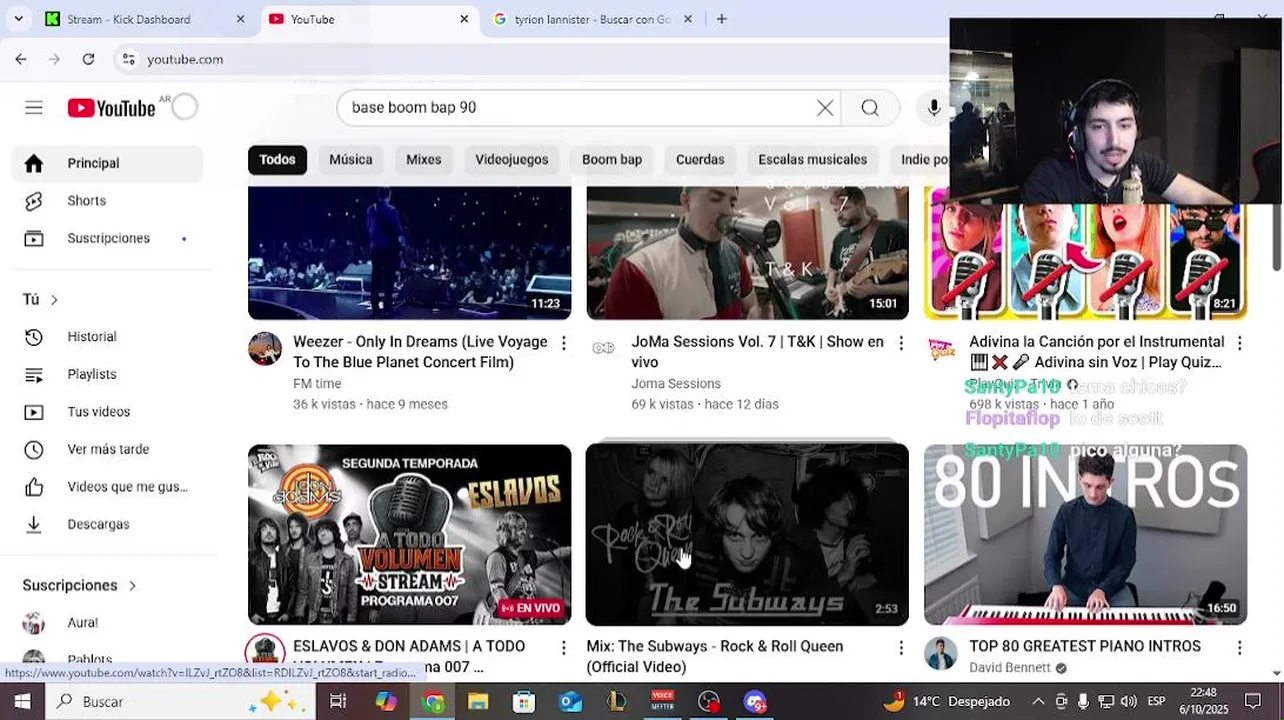Expand the Tú section chevron
Viewport: 1284px width, 720px height.
54,300
